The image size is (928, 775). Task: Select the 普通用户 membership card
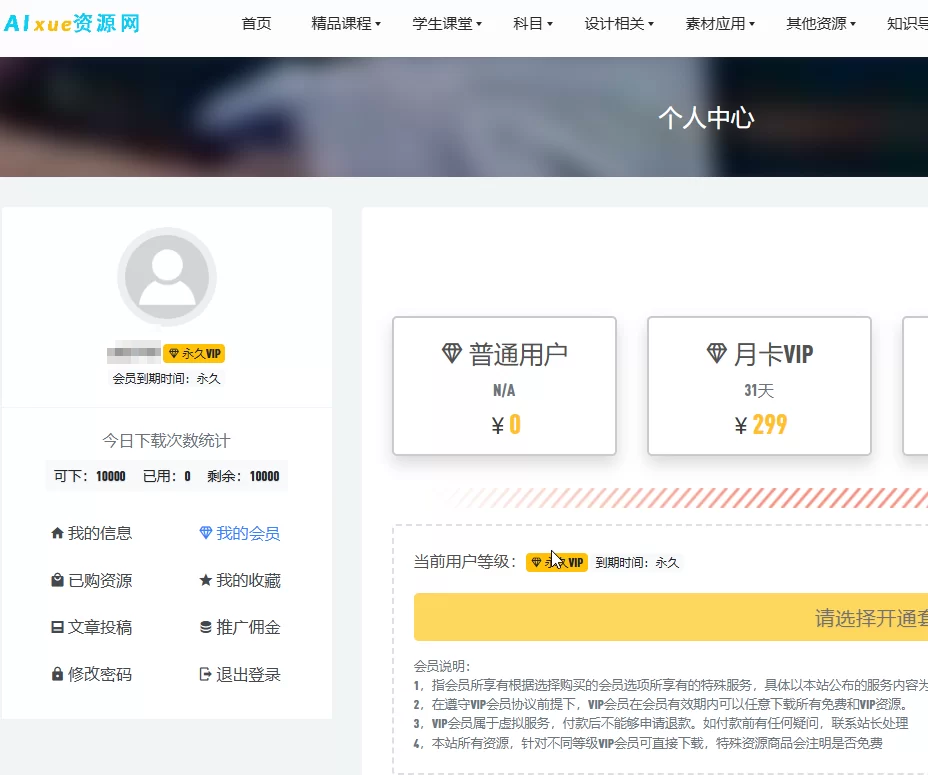pyautogui.click(x=504, y=386)
